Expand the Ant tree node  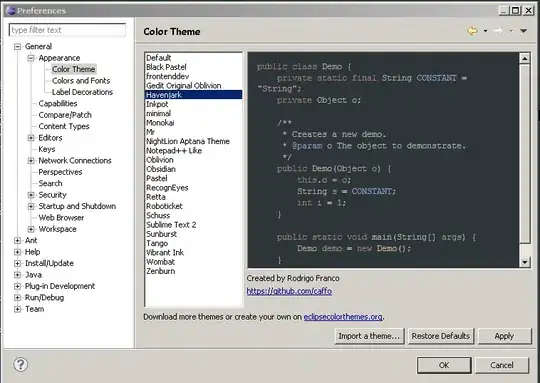pos(17,240)
